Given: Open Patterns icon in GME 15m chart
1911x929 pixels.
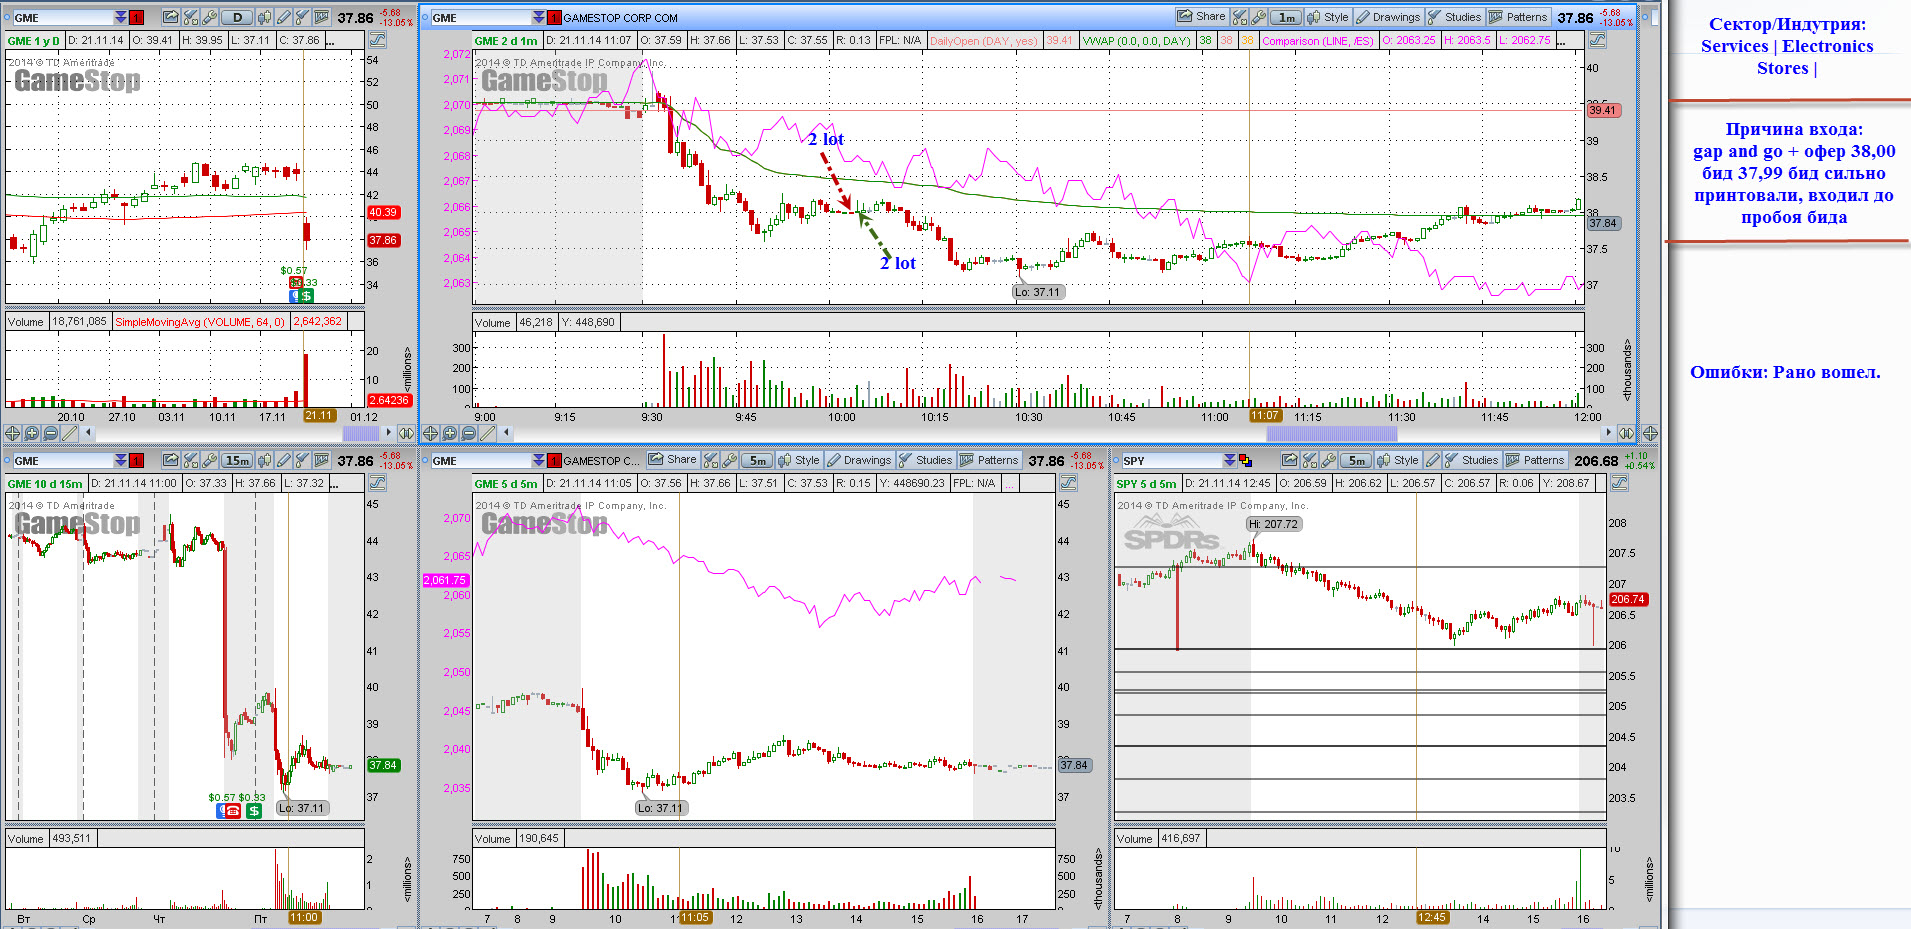Looking at the screenshot, I should coord(321,460).
